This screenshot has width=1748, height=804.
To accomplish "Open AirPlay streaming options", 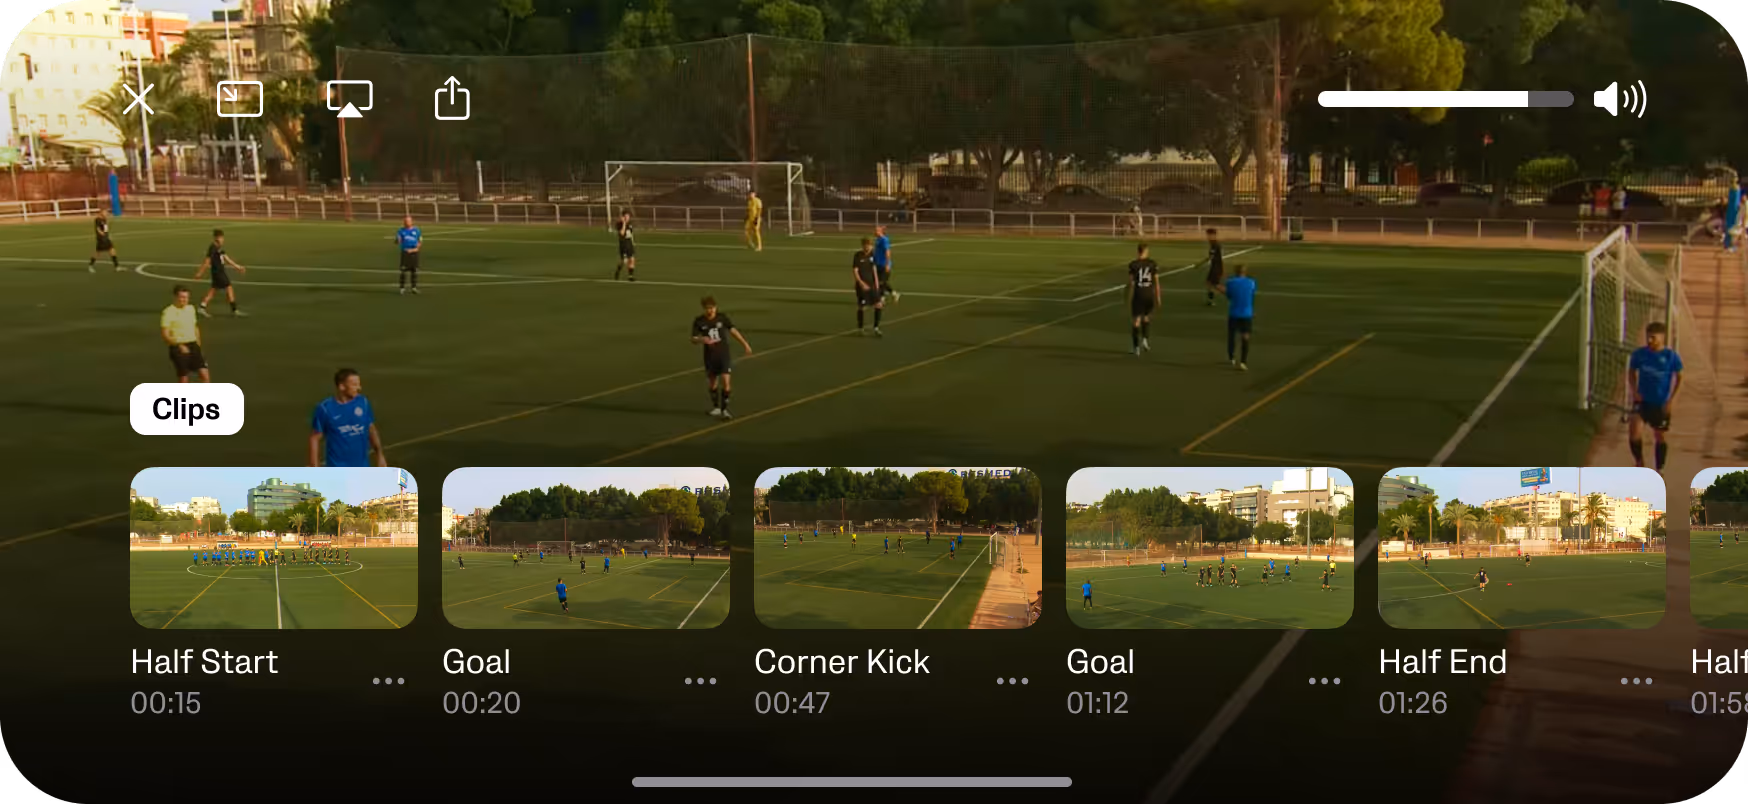I will tap(350, 99).
